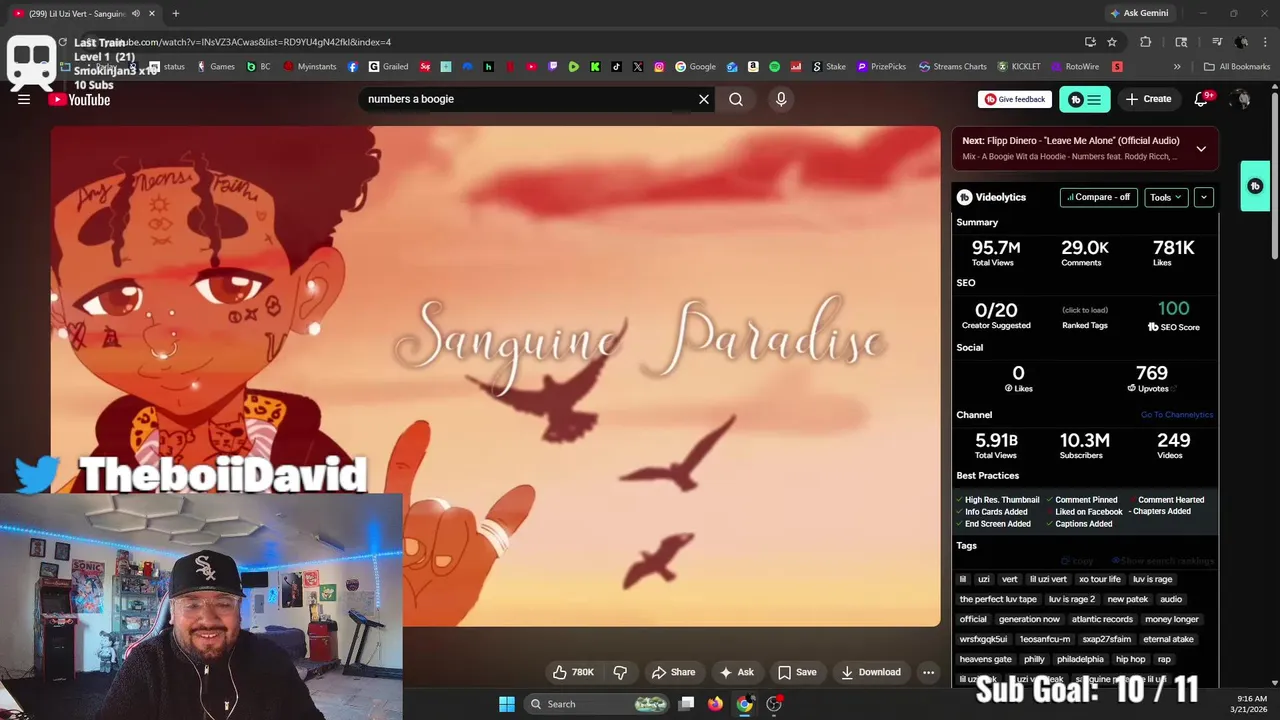Open the Google bookmark
Screen dimensions: 1280x720
[x=695, y=67]
